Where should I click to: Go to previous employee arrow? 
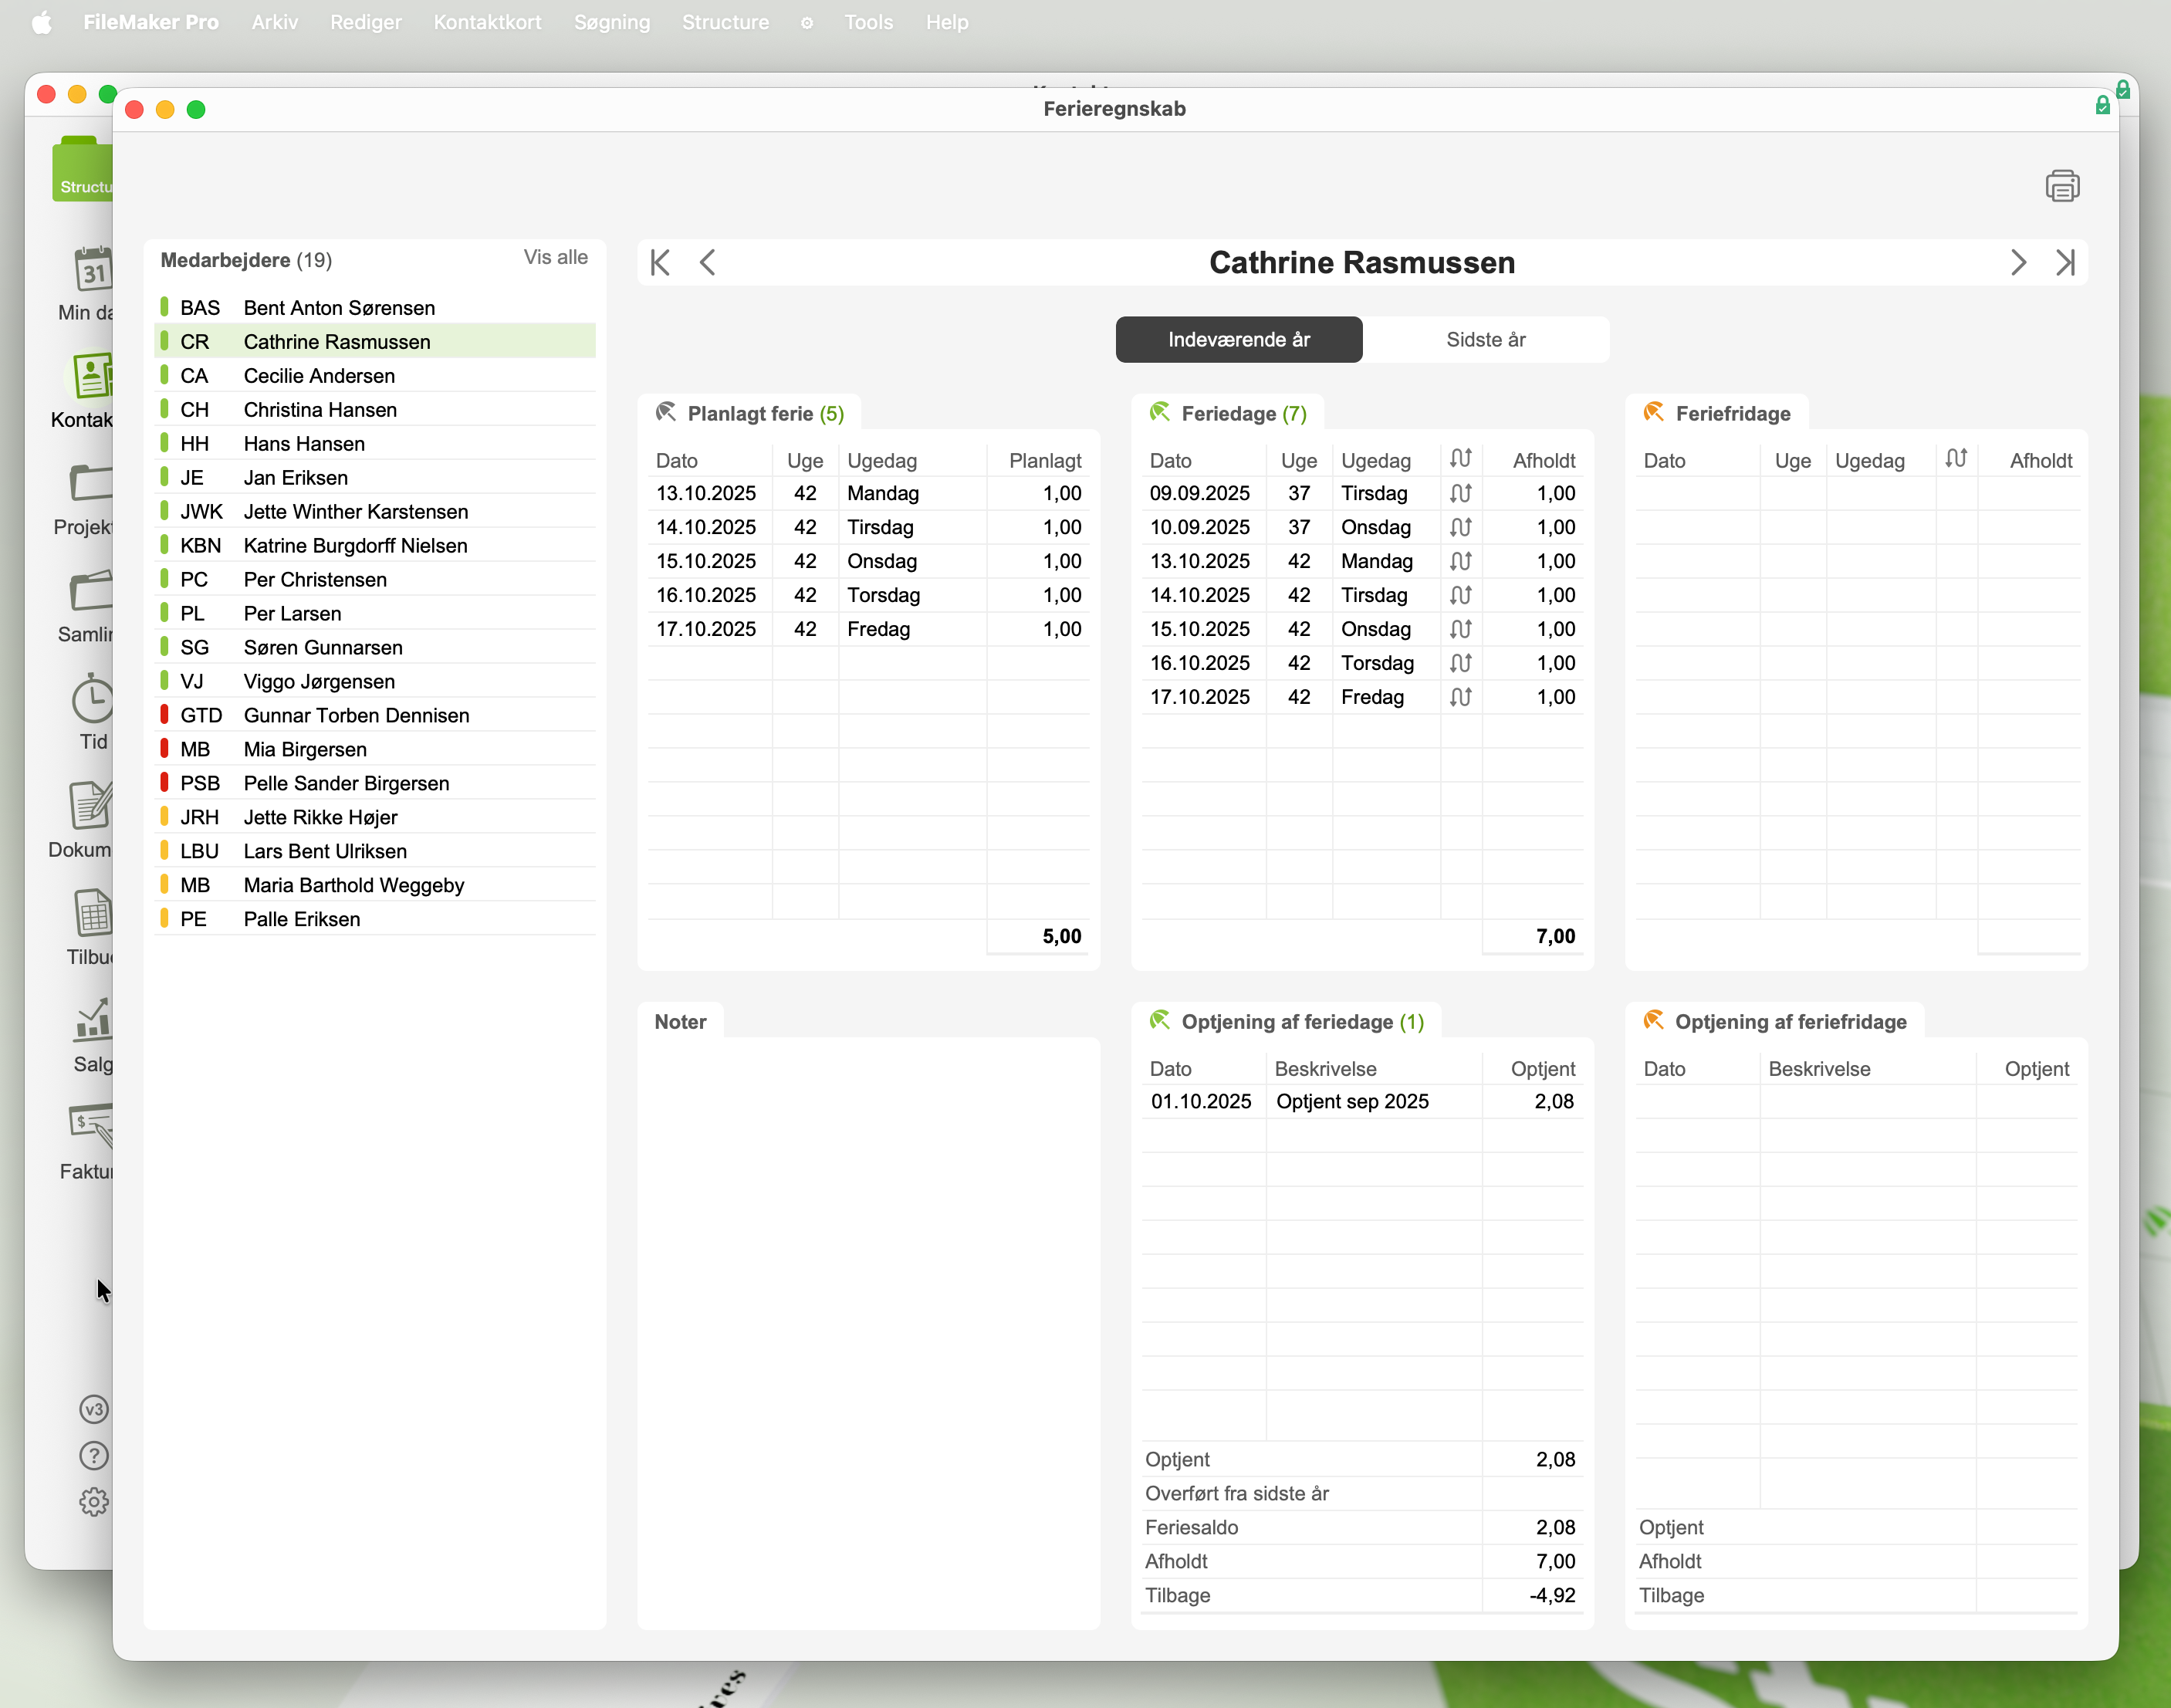pos(708,263)
